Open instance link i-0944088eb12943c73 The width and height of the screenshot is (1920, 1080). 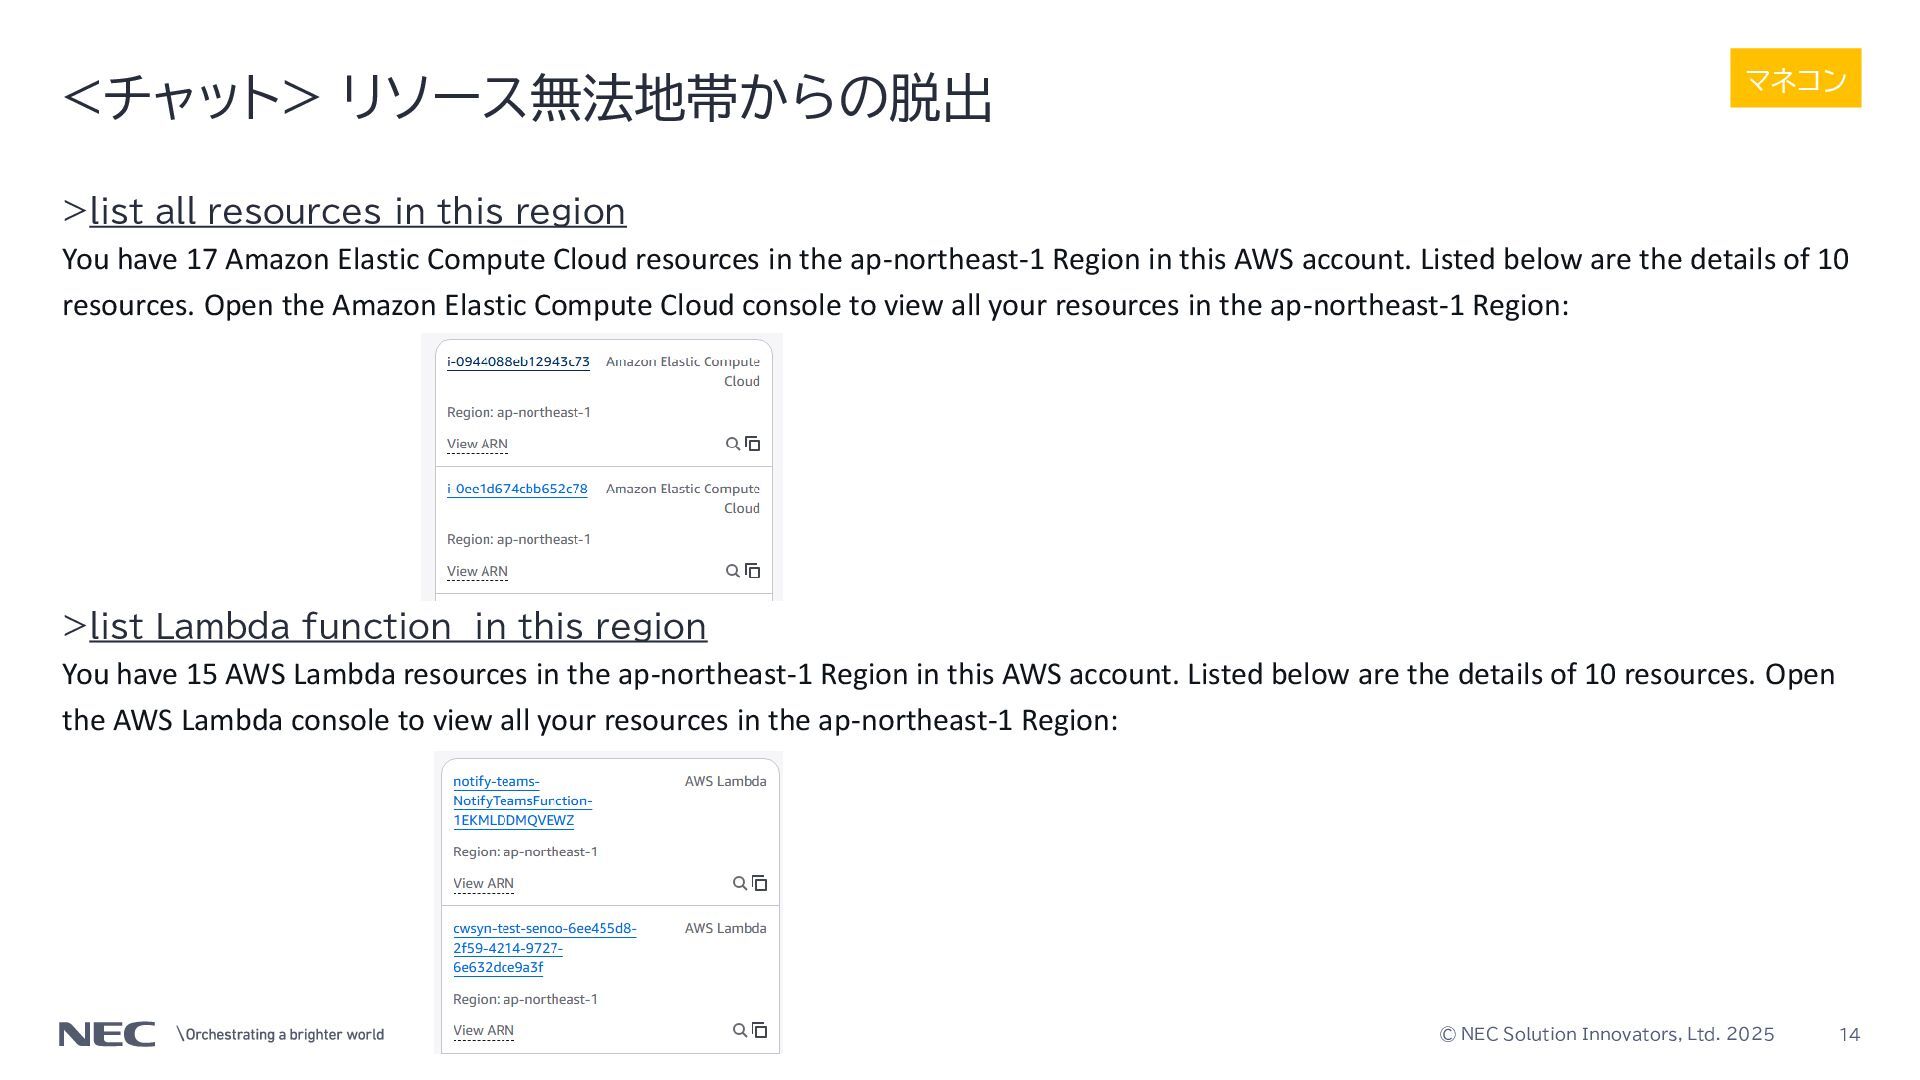tap(518, 362)
